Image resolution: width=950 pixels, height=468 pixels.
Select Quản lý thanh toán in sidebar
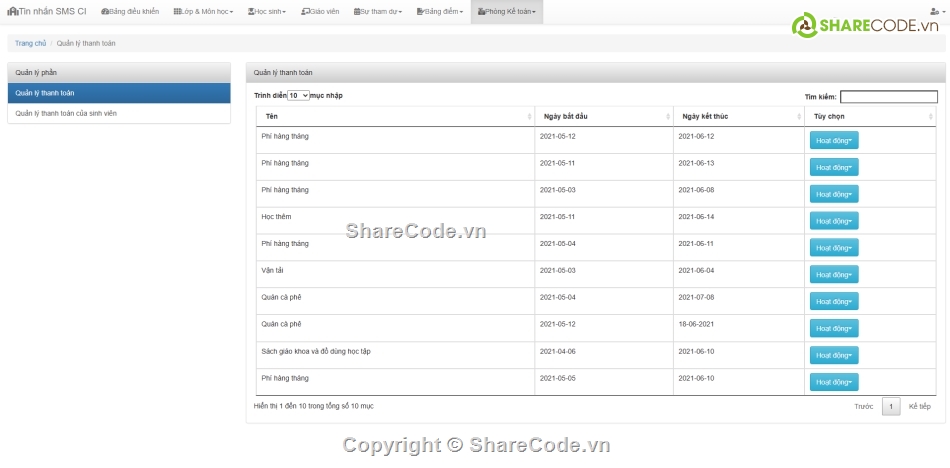(x=119, y=93)
